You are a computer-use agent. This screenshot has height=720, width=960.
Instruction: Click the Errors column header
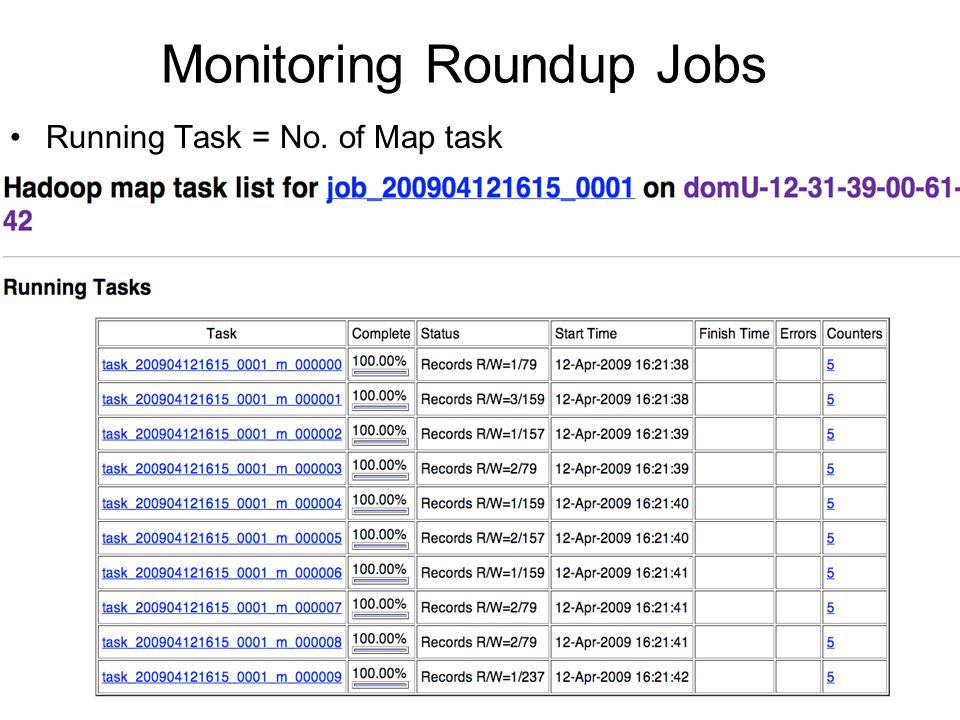pos(798,334)
